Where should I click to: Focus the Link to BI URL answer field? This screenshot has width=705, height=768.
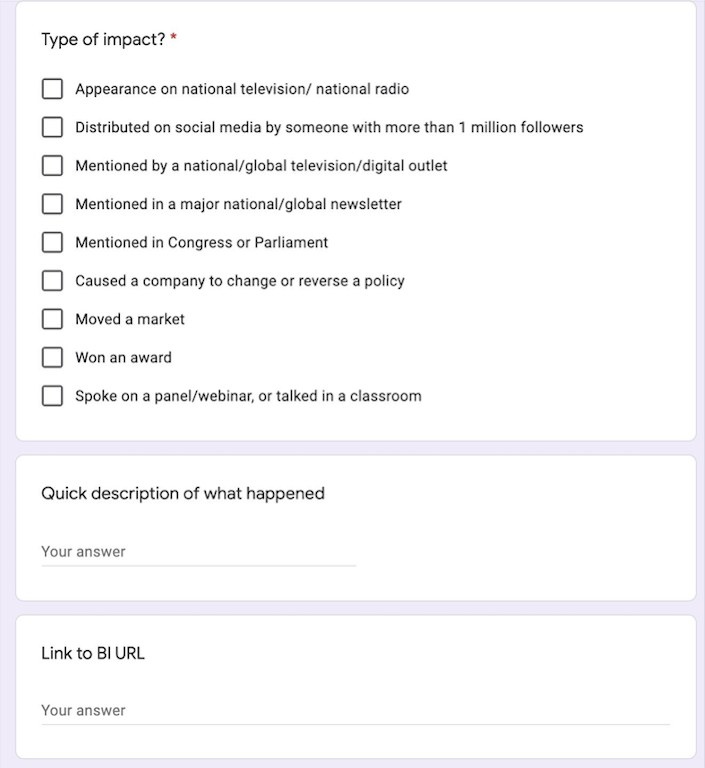point(355,711)
